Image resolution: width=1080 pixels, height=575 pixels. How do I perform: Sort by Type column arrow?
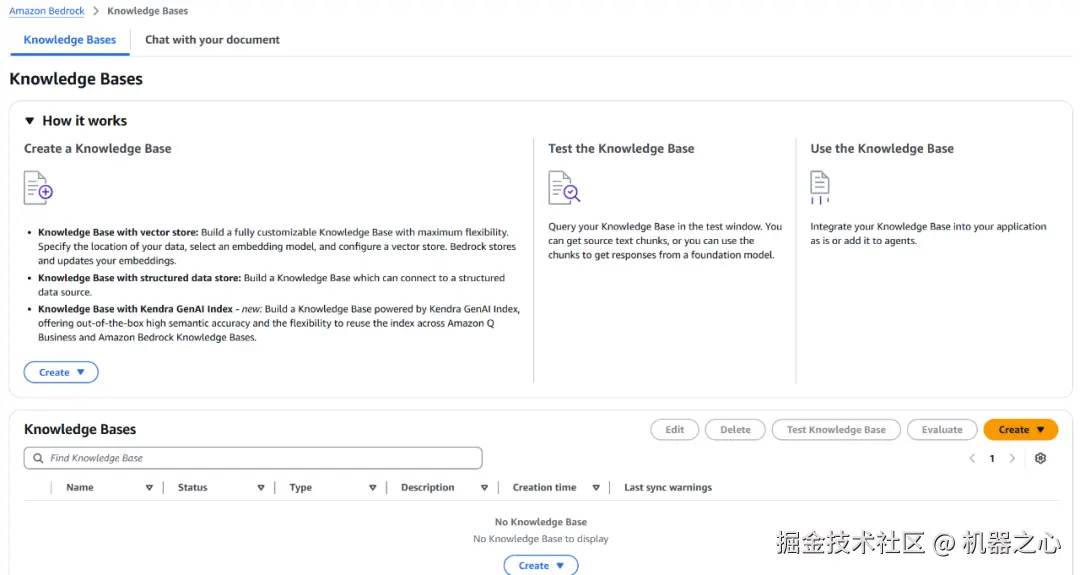[372, 488]
